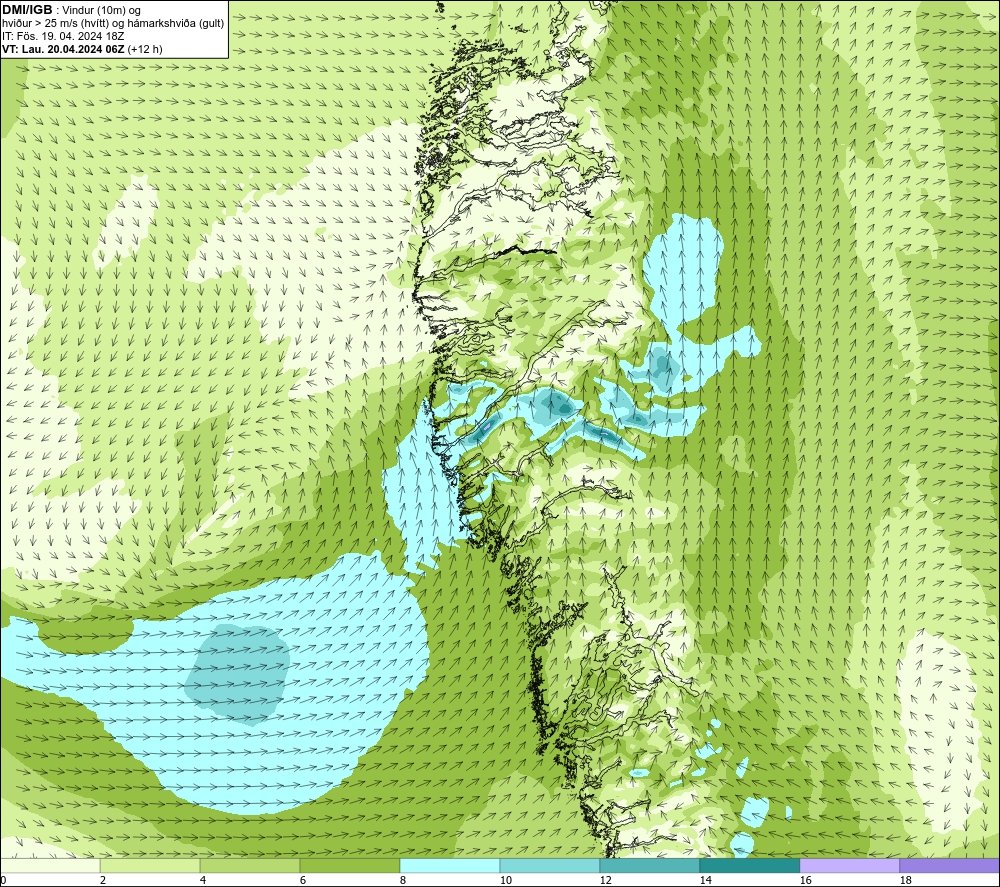The image size is (1000, 887).
Task: Click the legend value 10
Action: (x=506, y=881)
